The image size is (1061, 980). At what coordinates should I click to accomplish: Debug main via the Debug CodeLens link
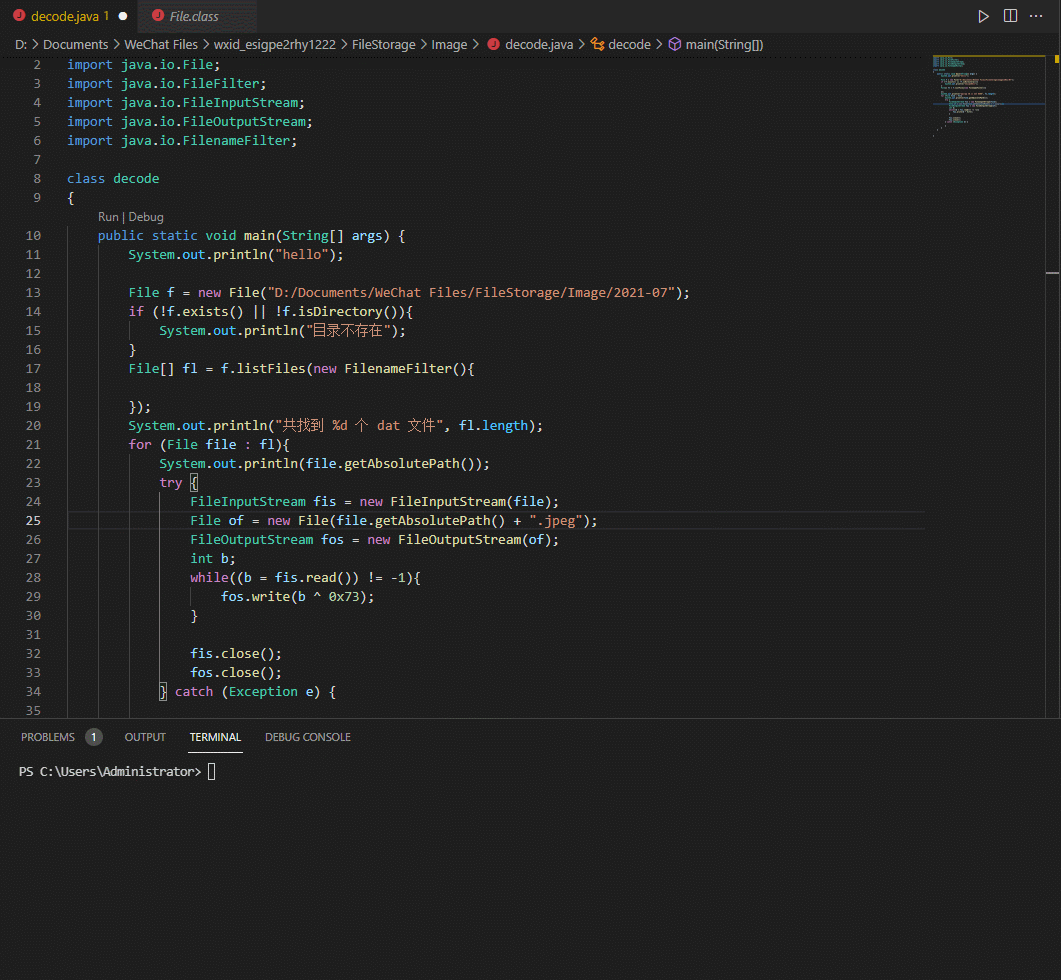(146, 216)
